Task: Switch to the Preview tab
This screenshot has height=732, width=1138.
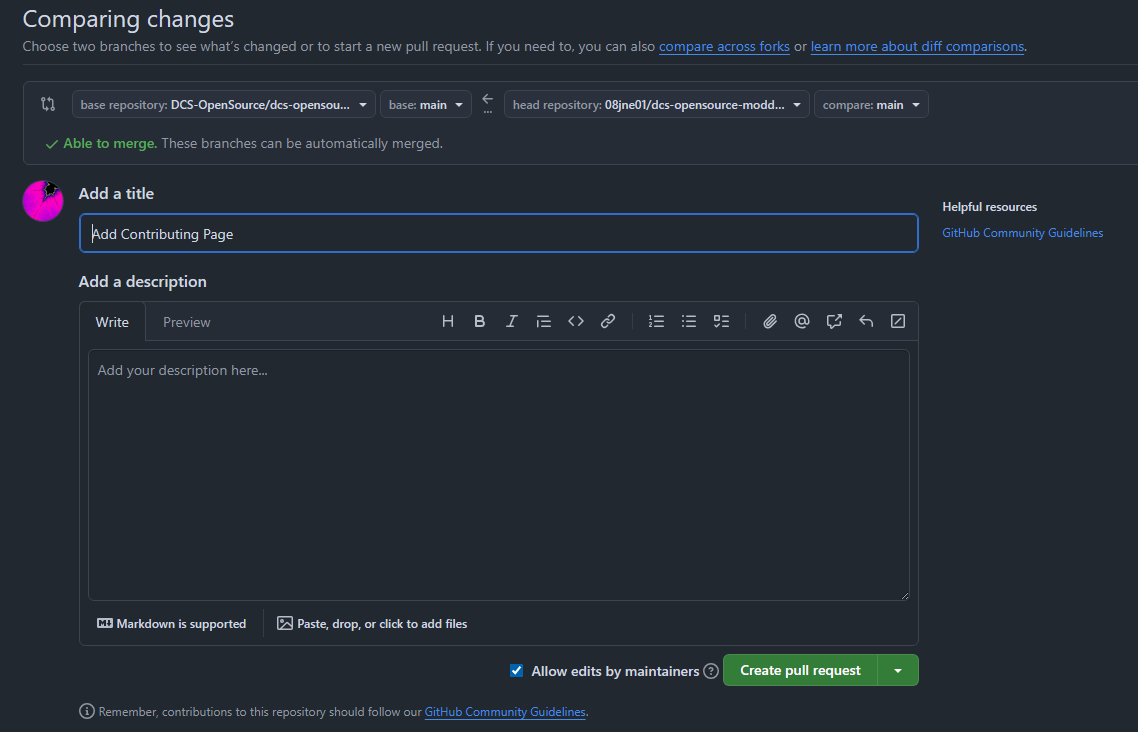Action: pyautogui.click(x=187, y=322)
